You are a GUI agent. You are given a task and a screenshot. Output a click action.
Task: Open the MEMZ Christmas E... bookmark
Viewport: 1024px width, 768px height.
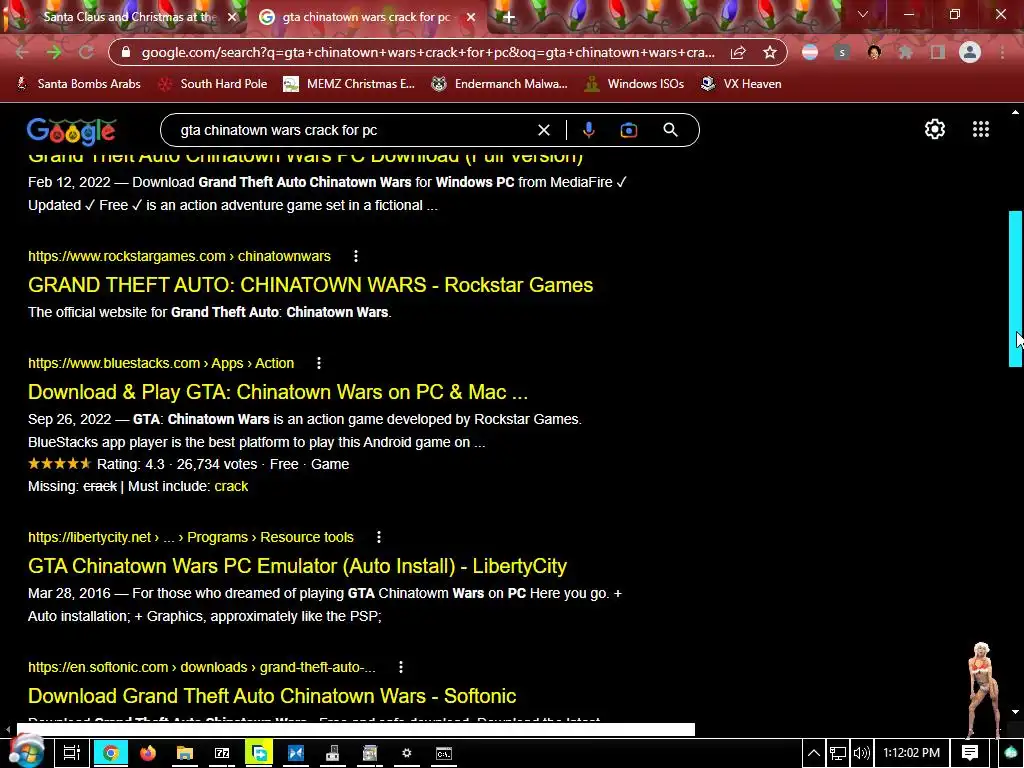pos(349,84)
